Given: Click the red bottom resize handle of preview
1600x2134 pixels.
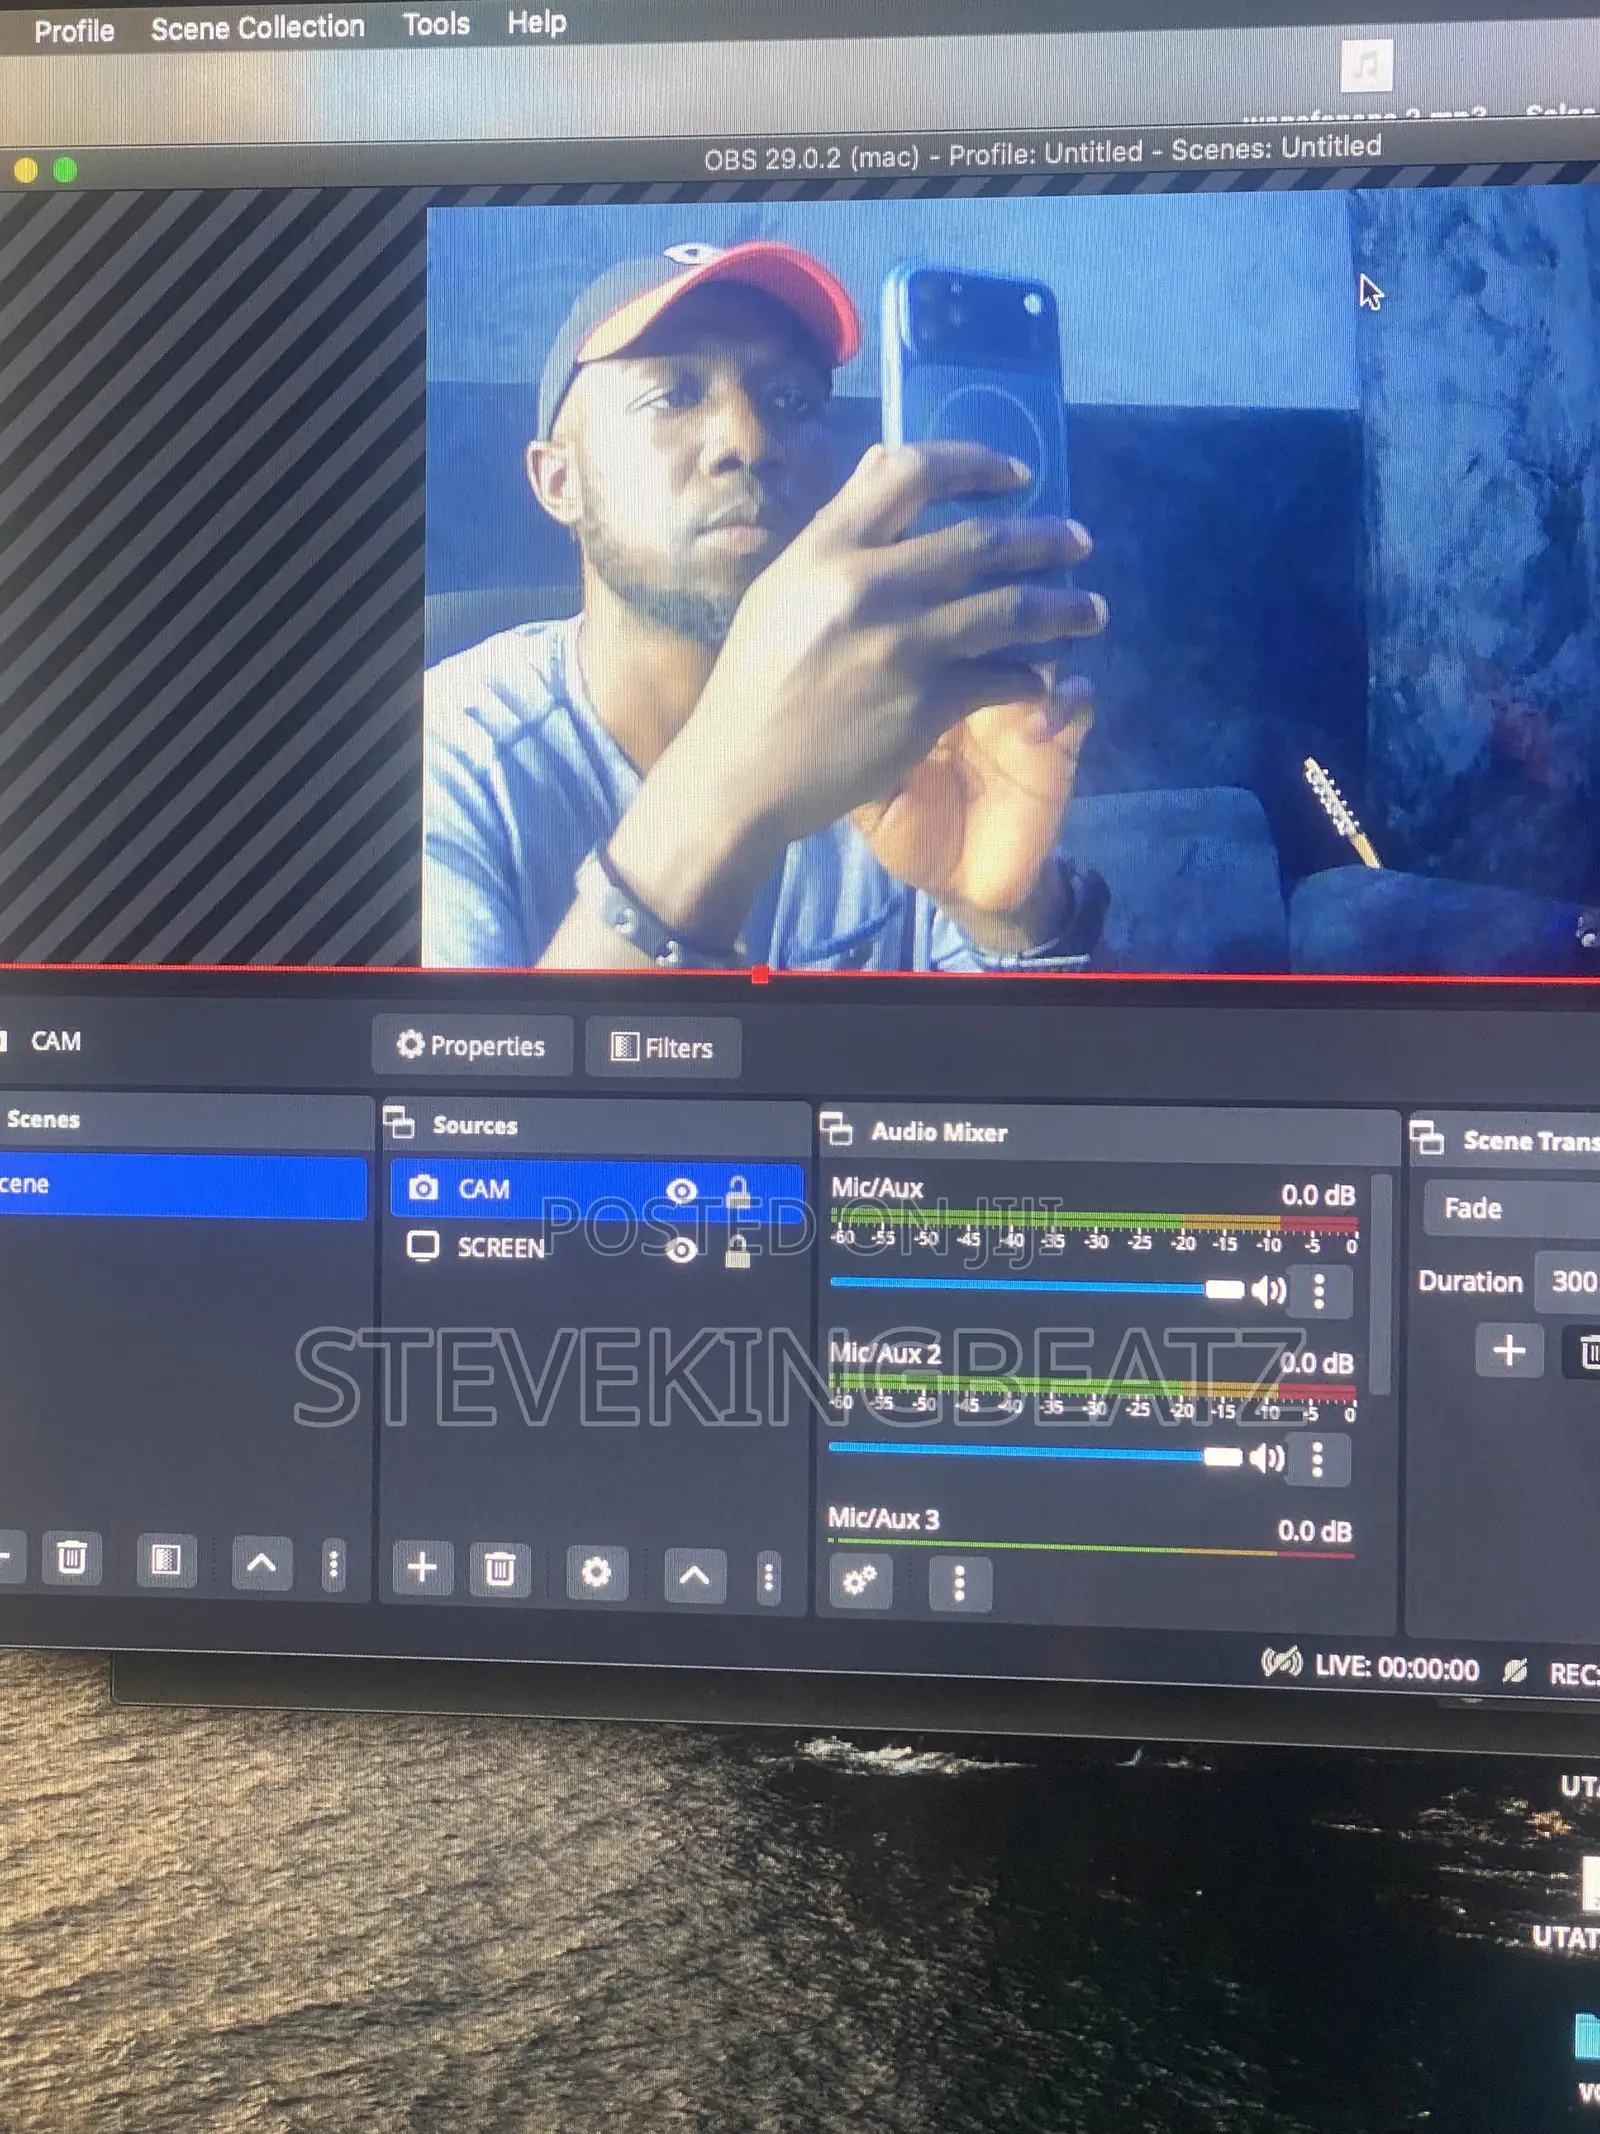Looking at the screenshot, I should (760, 974).
